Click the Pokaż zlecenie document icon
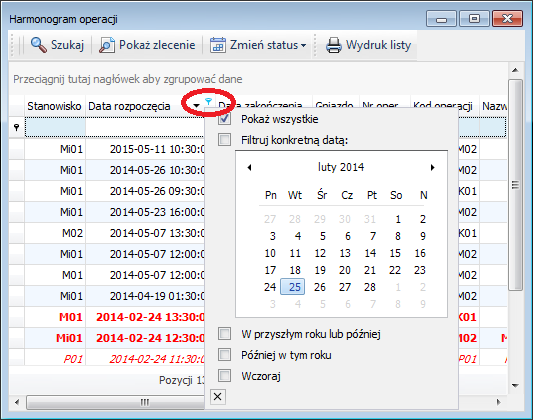The height and width of the screenshot is (420, 533). (x=107, y=45)
